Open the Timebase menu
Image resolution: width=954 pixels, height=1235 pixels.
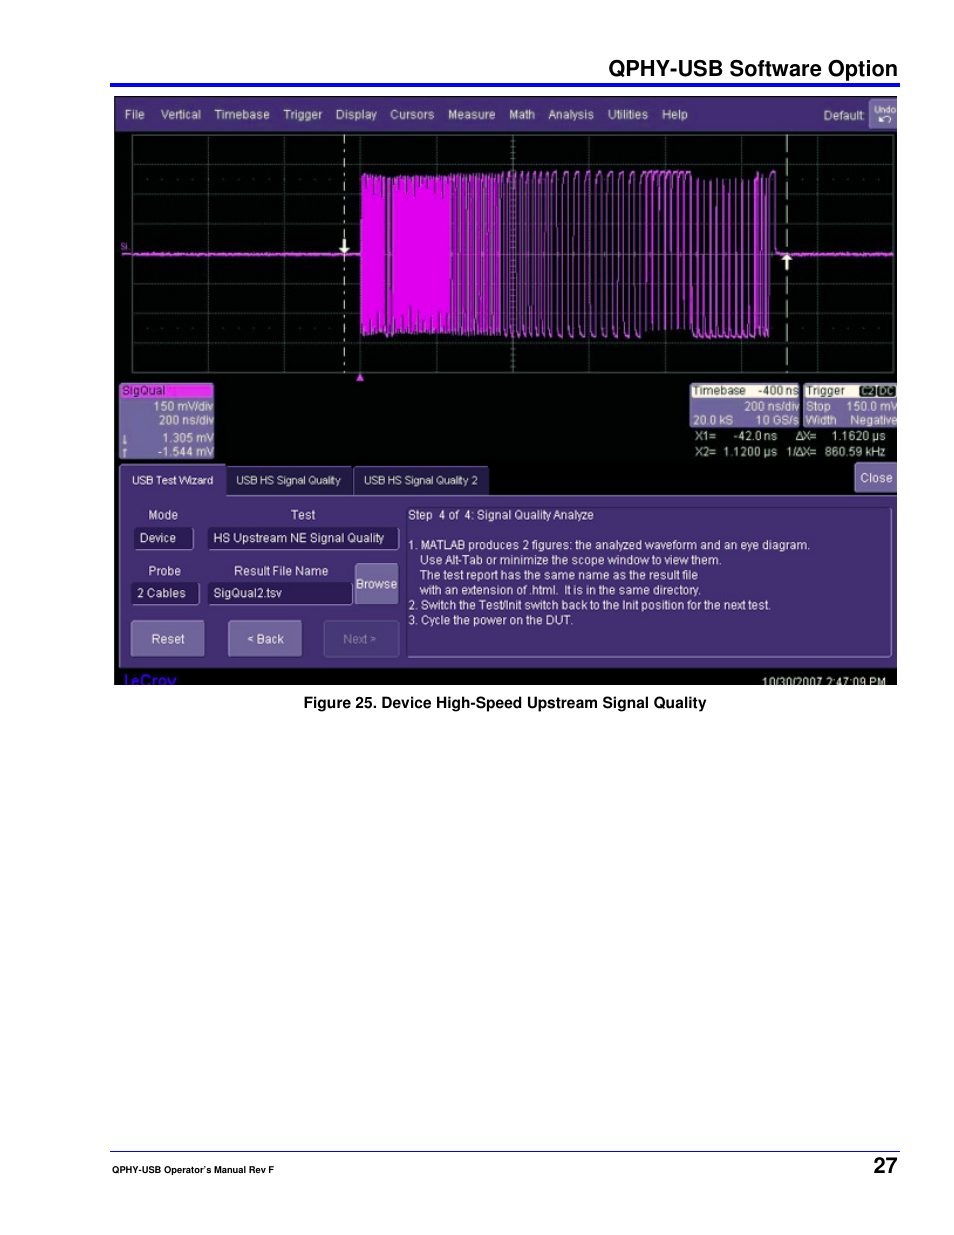(x=242, y=115)
